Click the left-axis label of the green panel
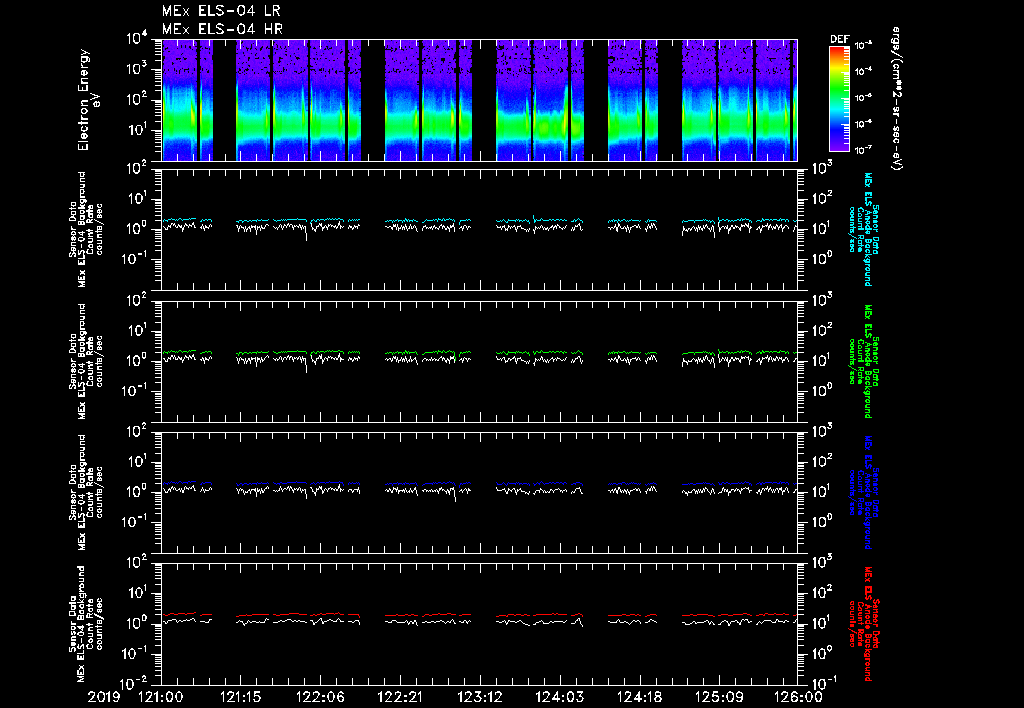 pos(86,361)
